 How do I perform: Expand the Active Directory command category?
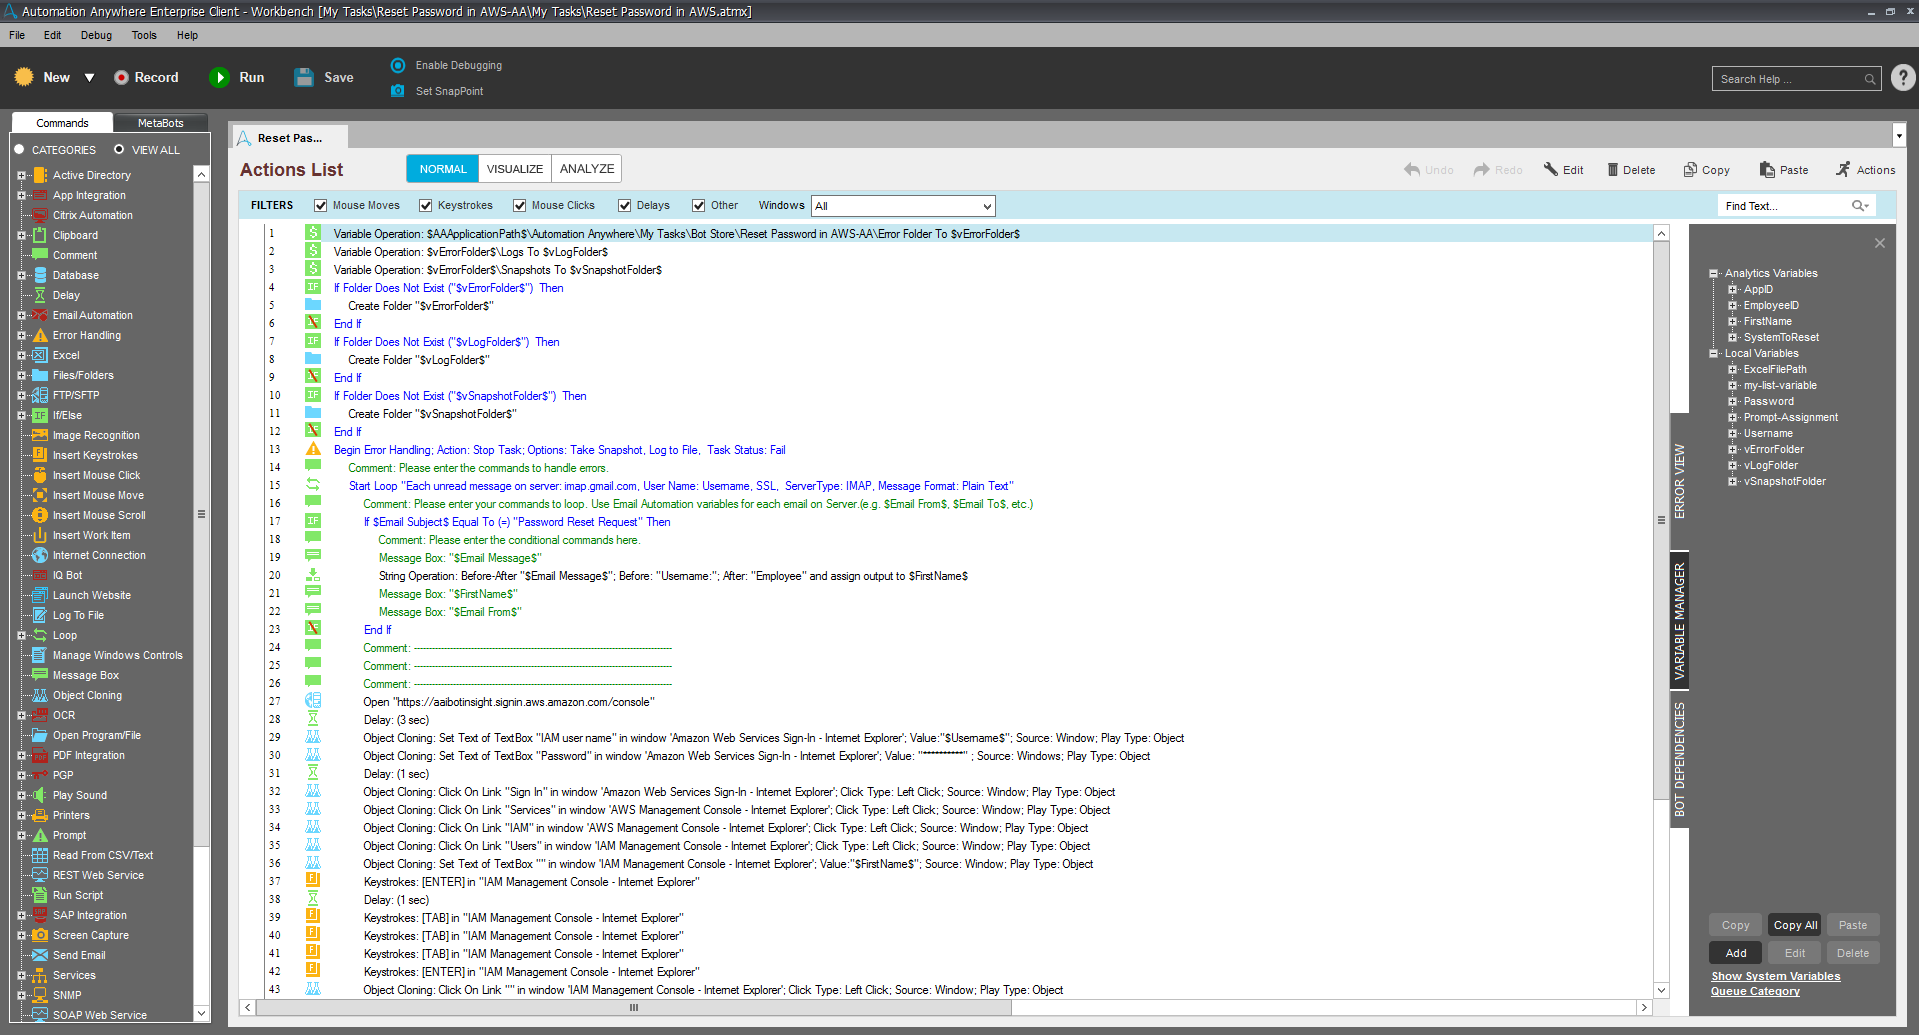click(21, 176)
